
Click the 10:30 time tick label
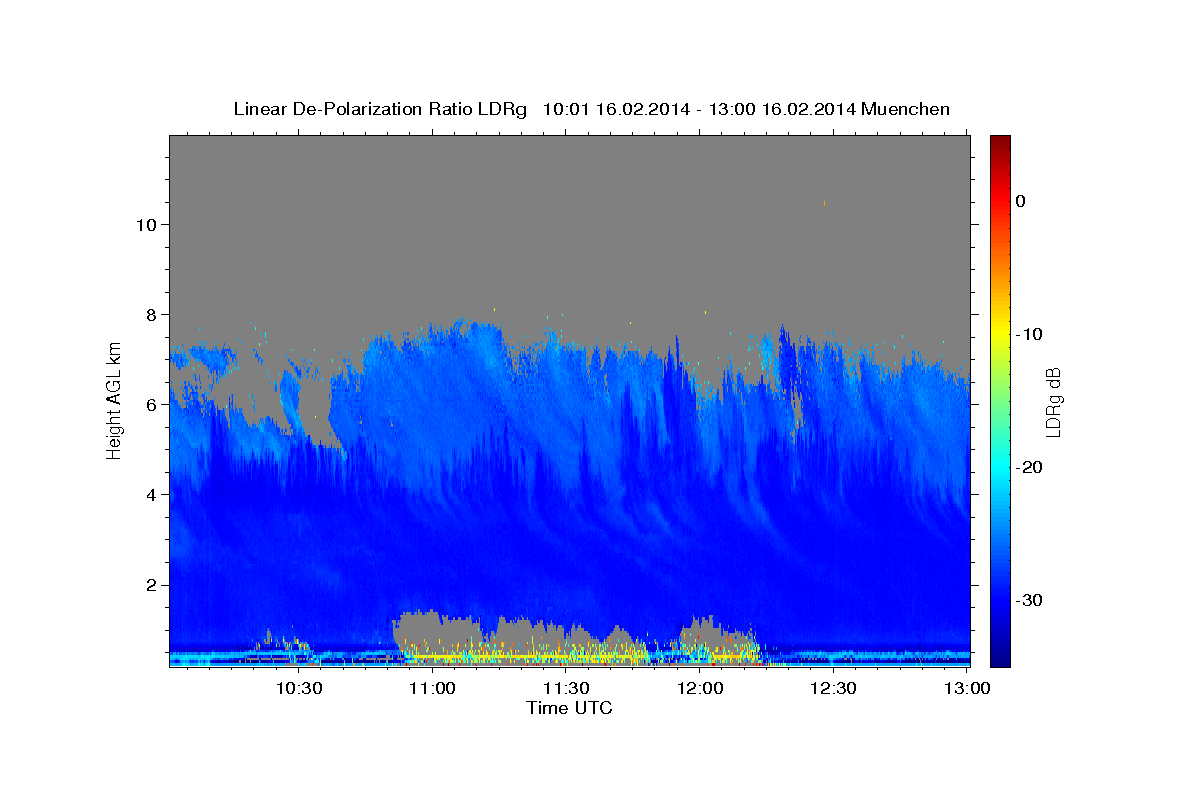click(x=299, y=688)
